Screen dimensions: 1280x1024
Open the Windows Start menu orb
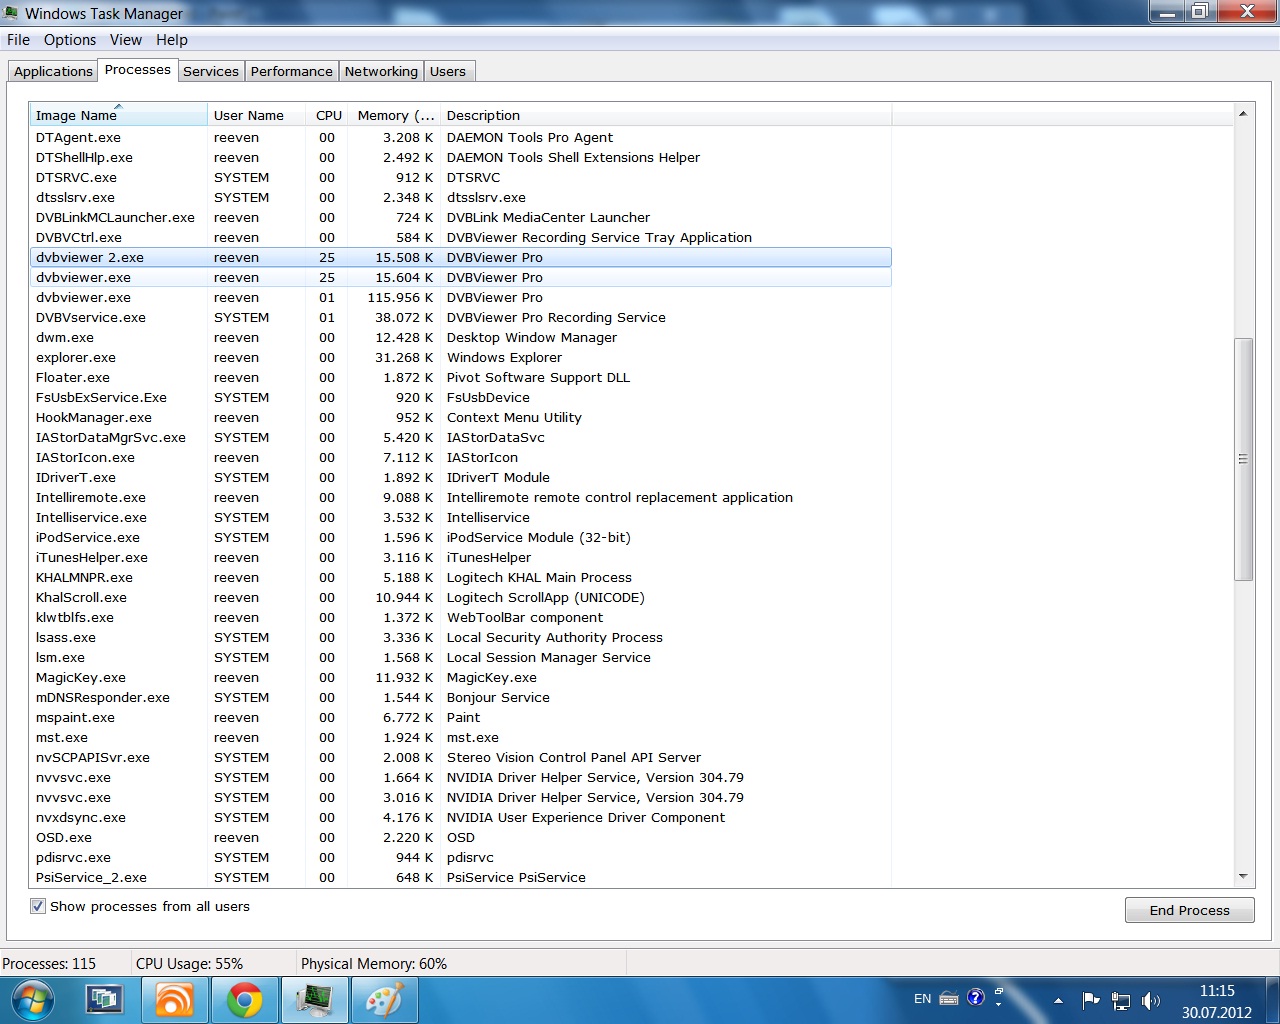(x=32, y=1000)
